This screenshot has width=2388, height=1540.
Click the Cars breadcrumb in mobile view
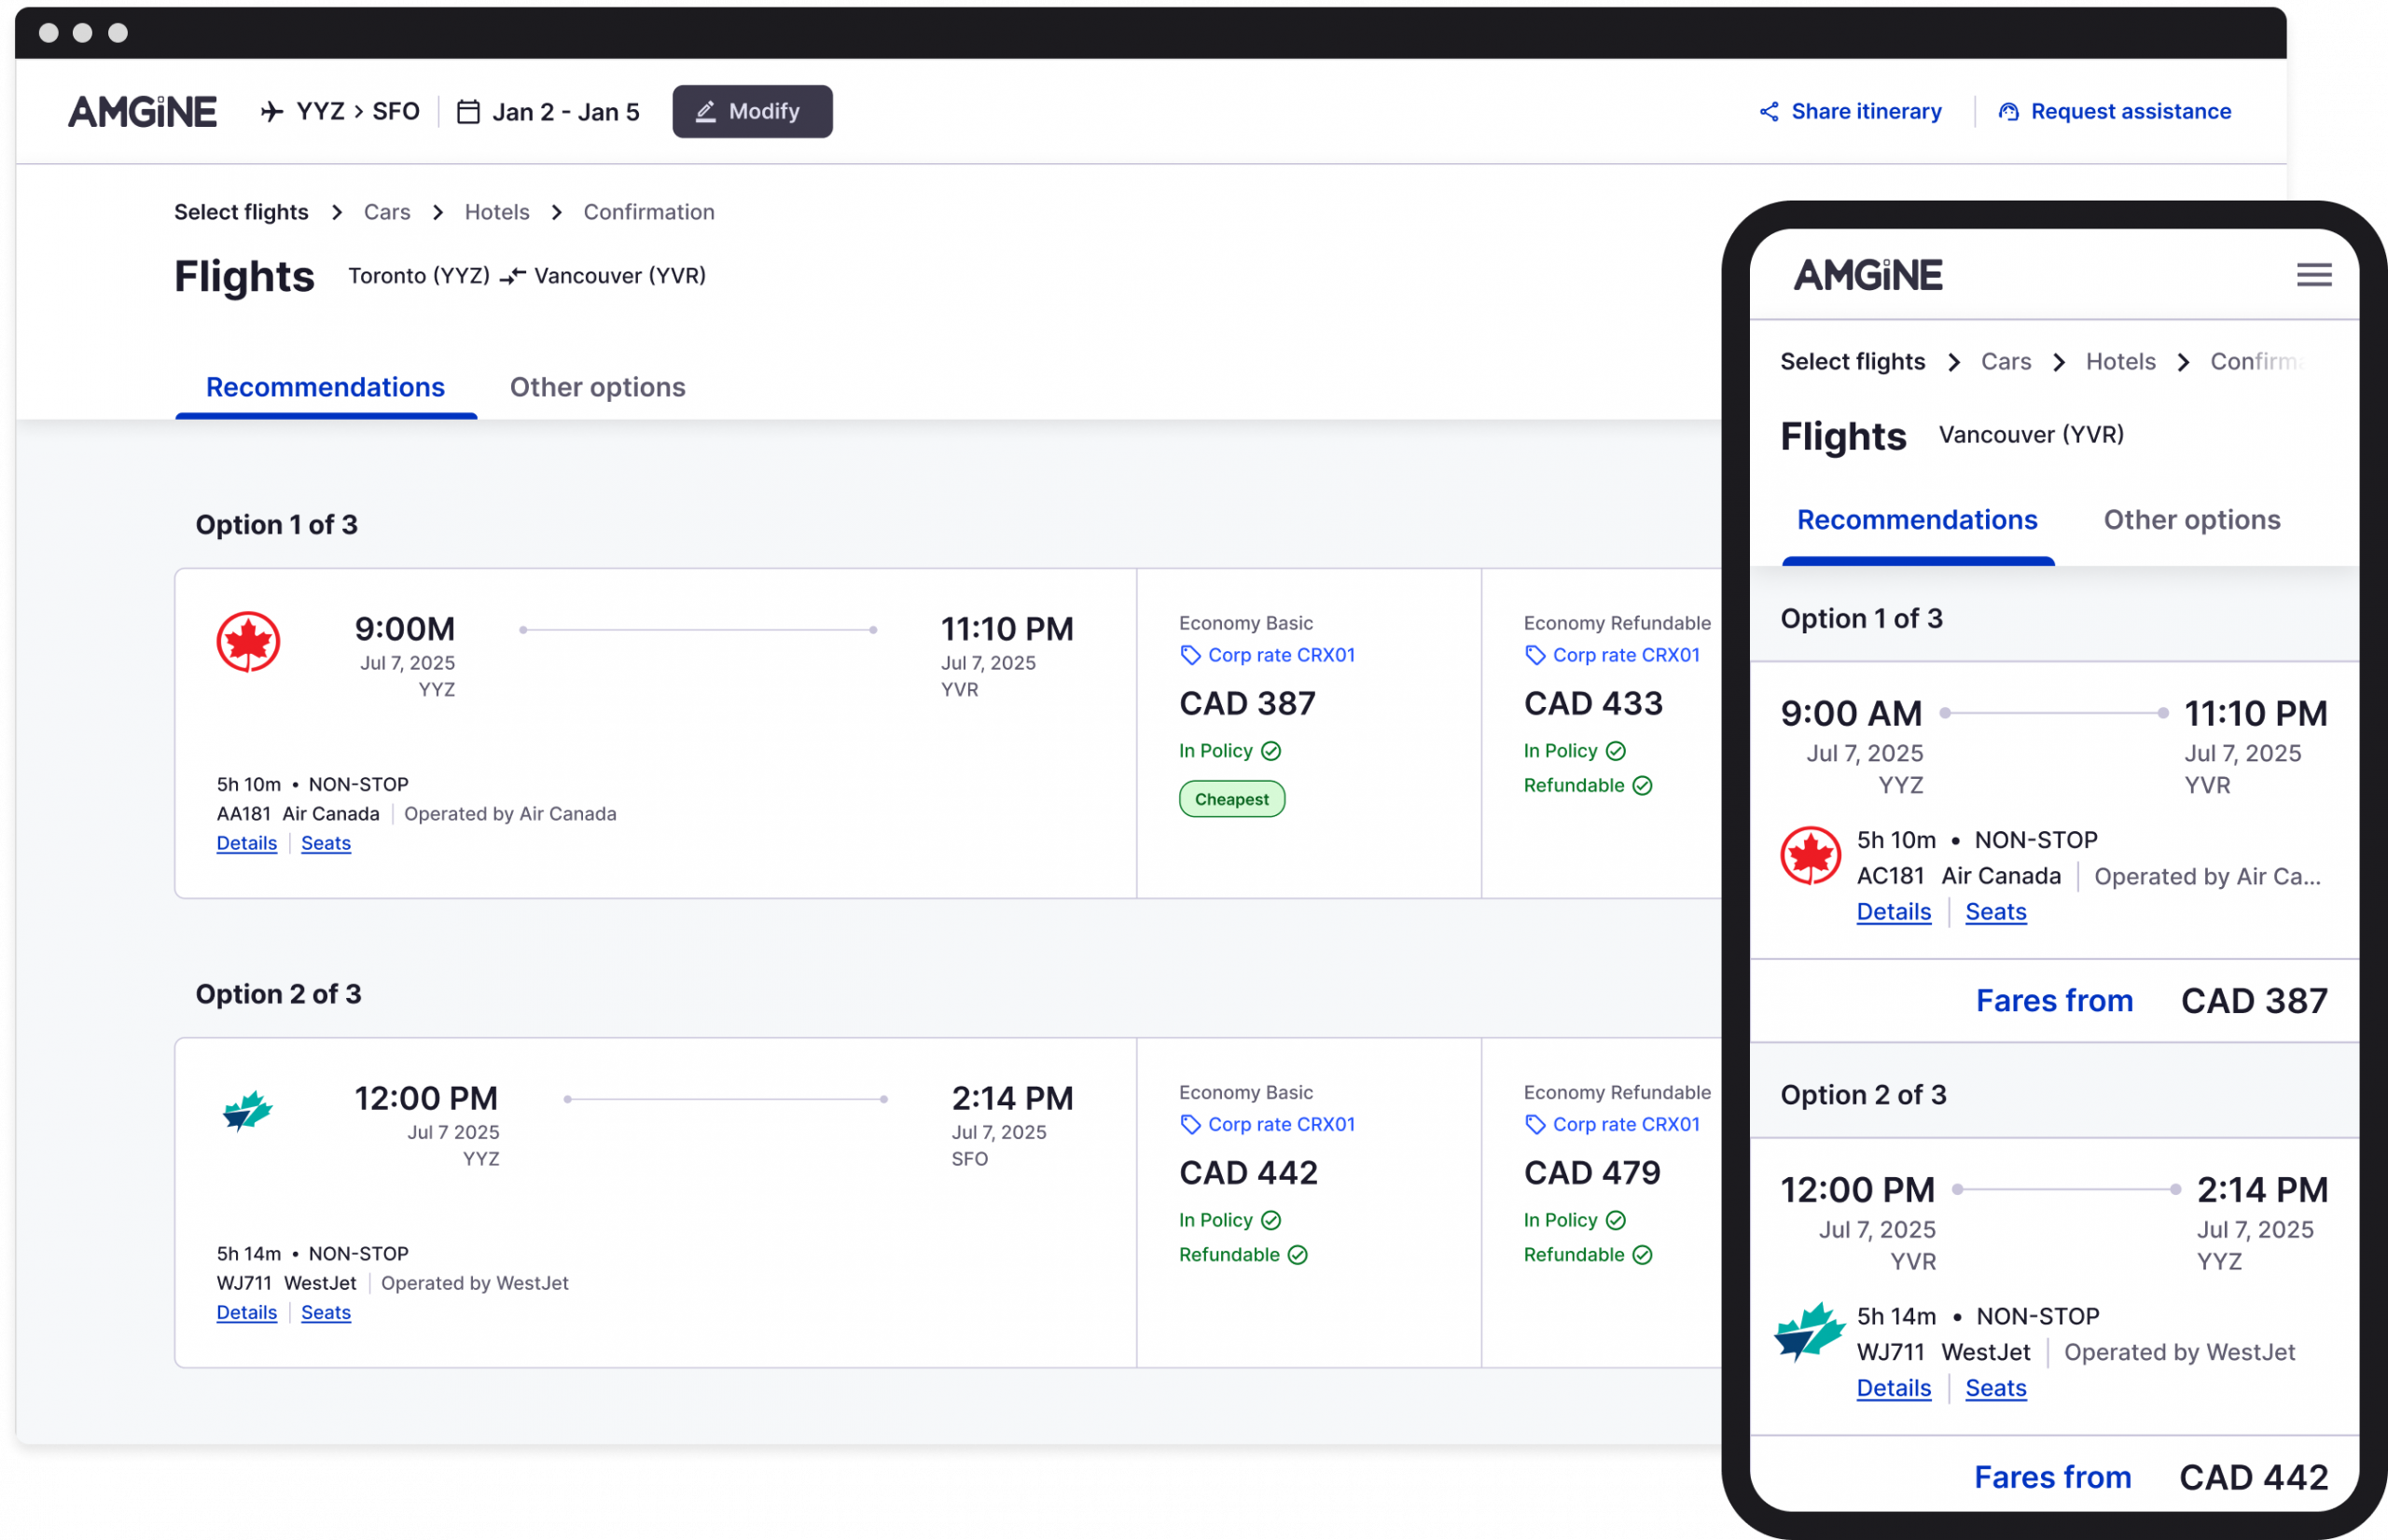click(2005, 361)
